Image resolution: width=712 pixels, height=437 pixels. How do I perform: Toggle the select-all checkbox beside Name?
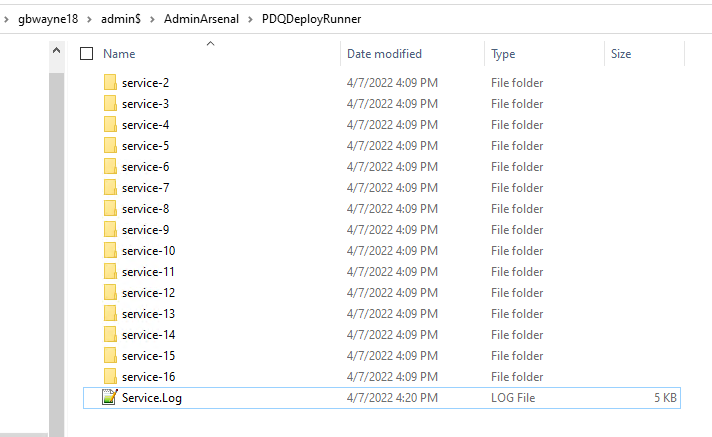pyautogui.click(x=86, y=54)
